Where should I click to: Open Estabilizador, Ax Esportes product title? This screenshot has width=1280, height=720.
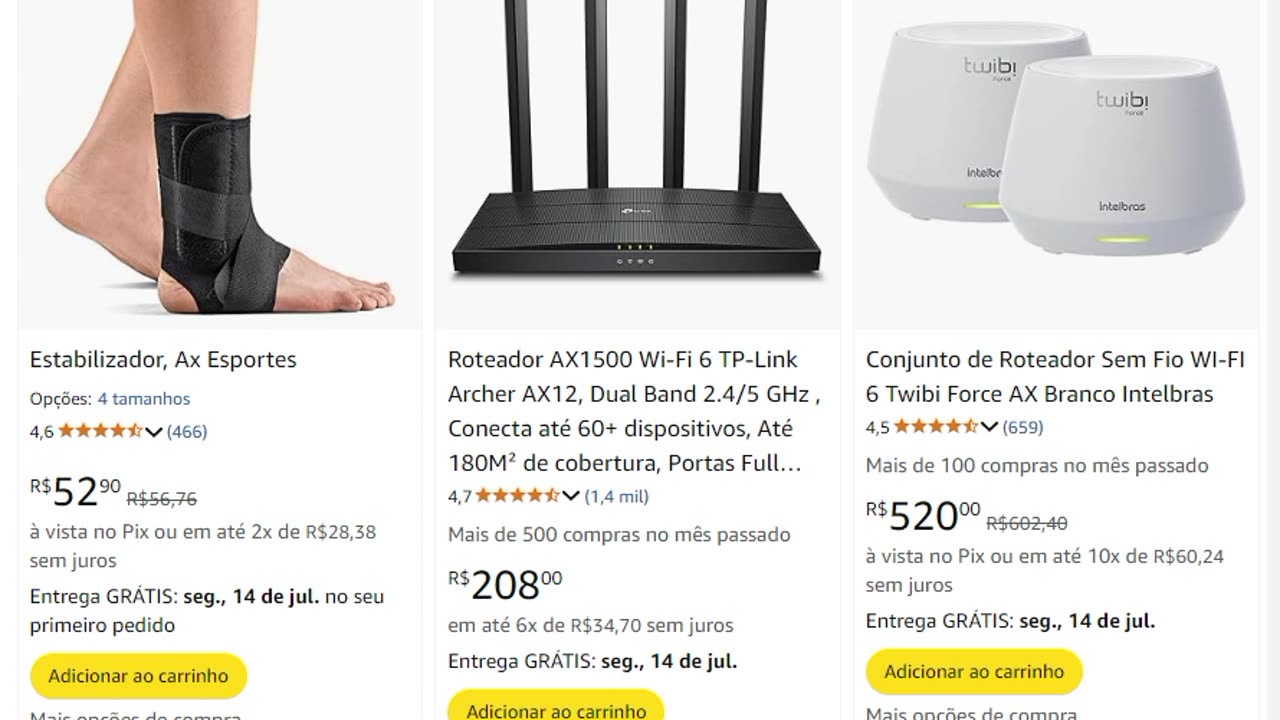click(x=163, y=360)
